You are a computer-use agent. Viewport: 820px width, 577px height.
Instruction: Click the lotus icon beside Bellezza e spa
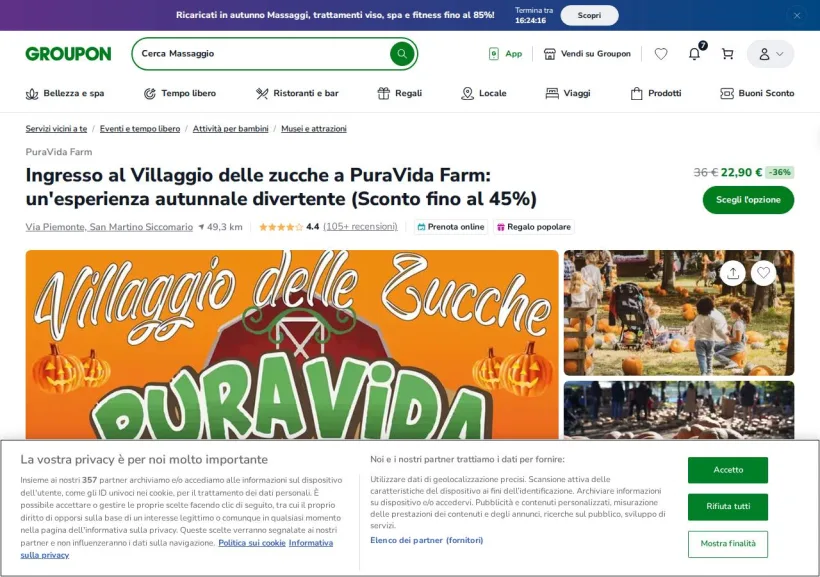click(32, 94)
